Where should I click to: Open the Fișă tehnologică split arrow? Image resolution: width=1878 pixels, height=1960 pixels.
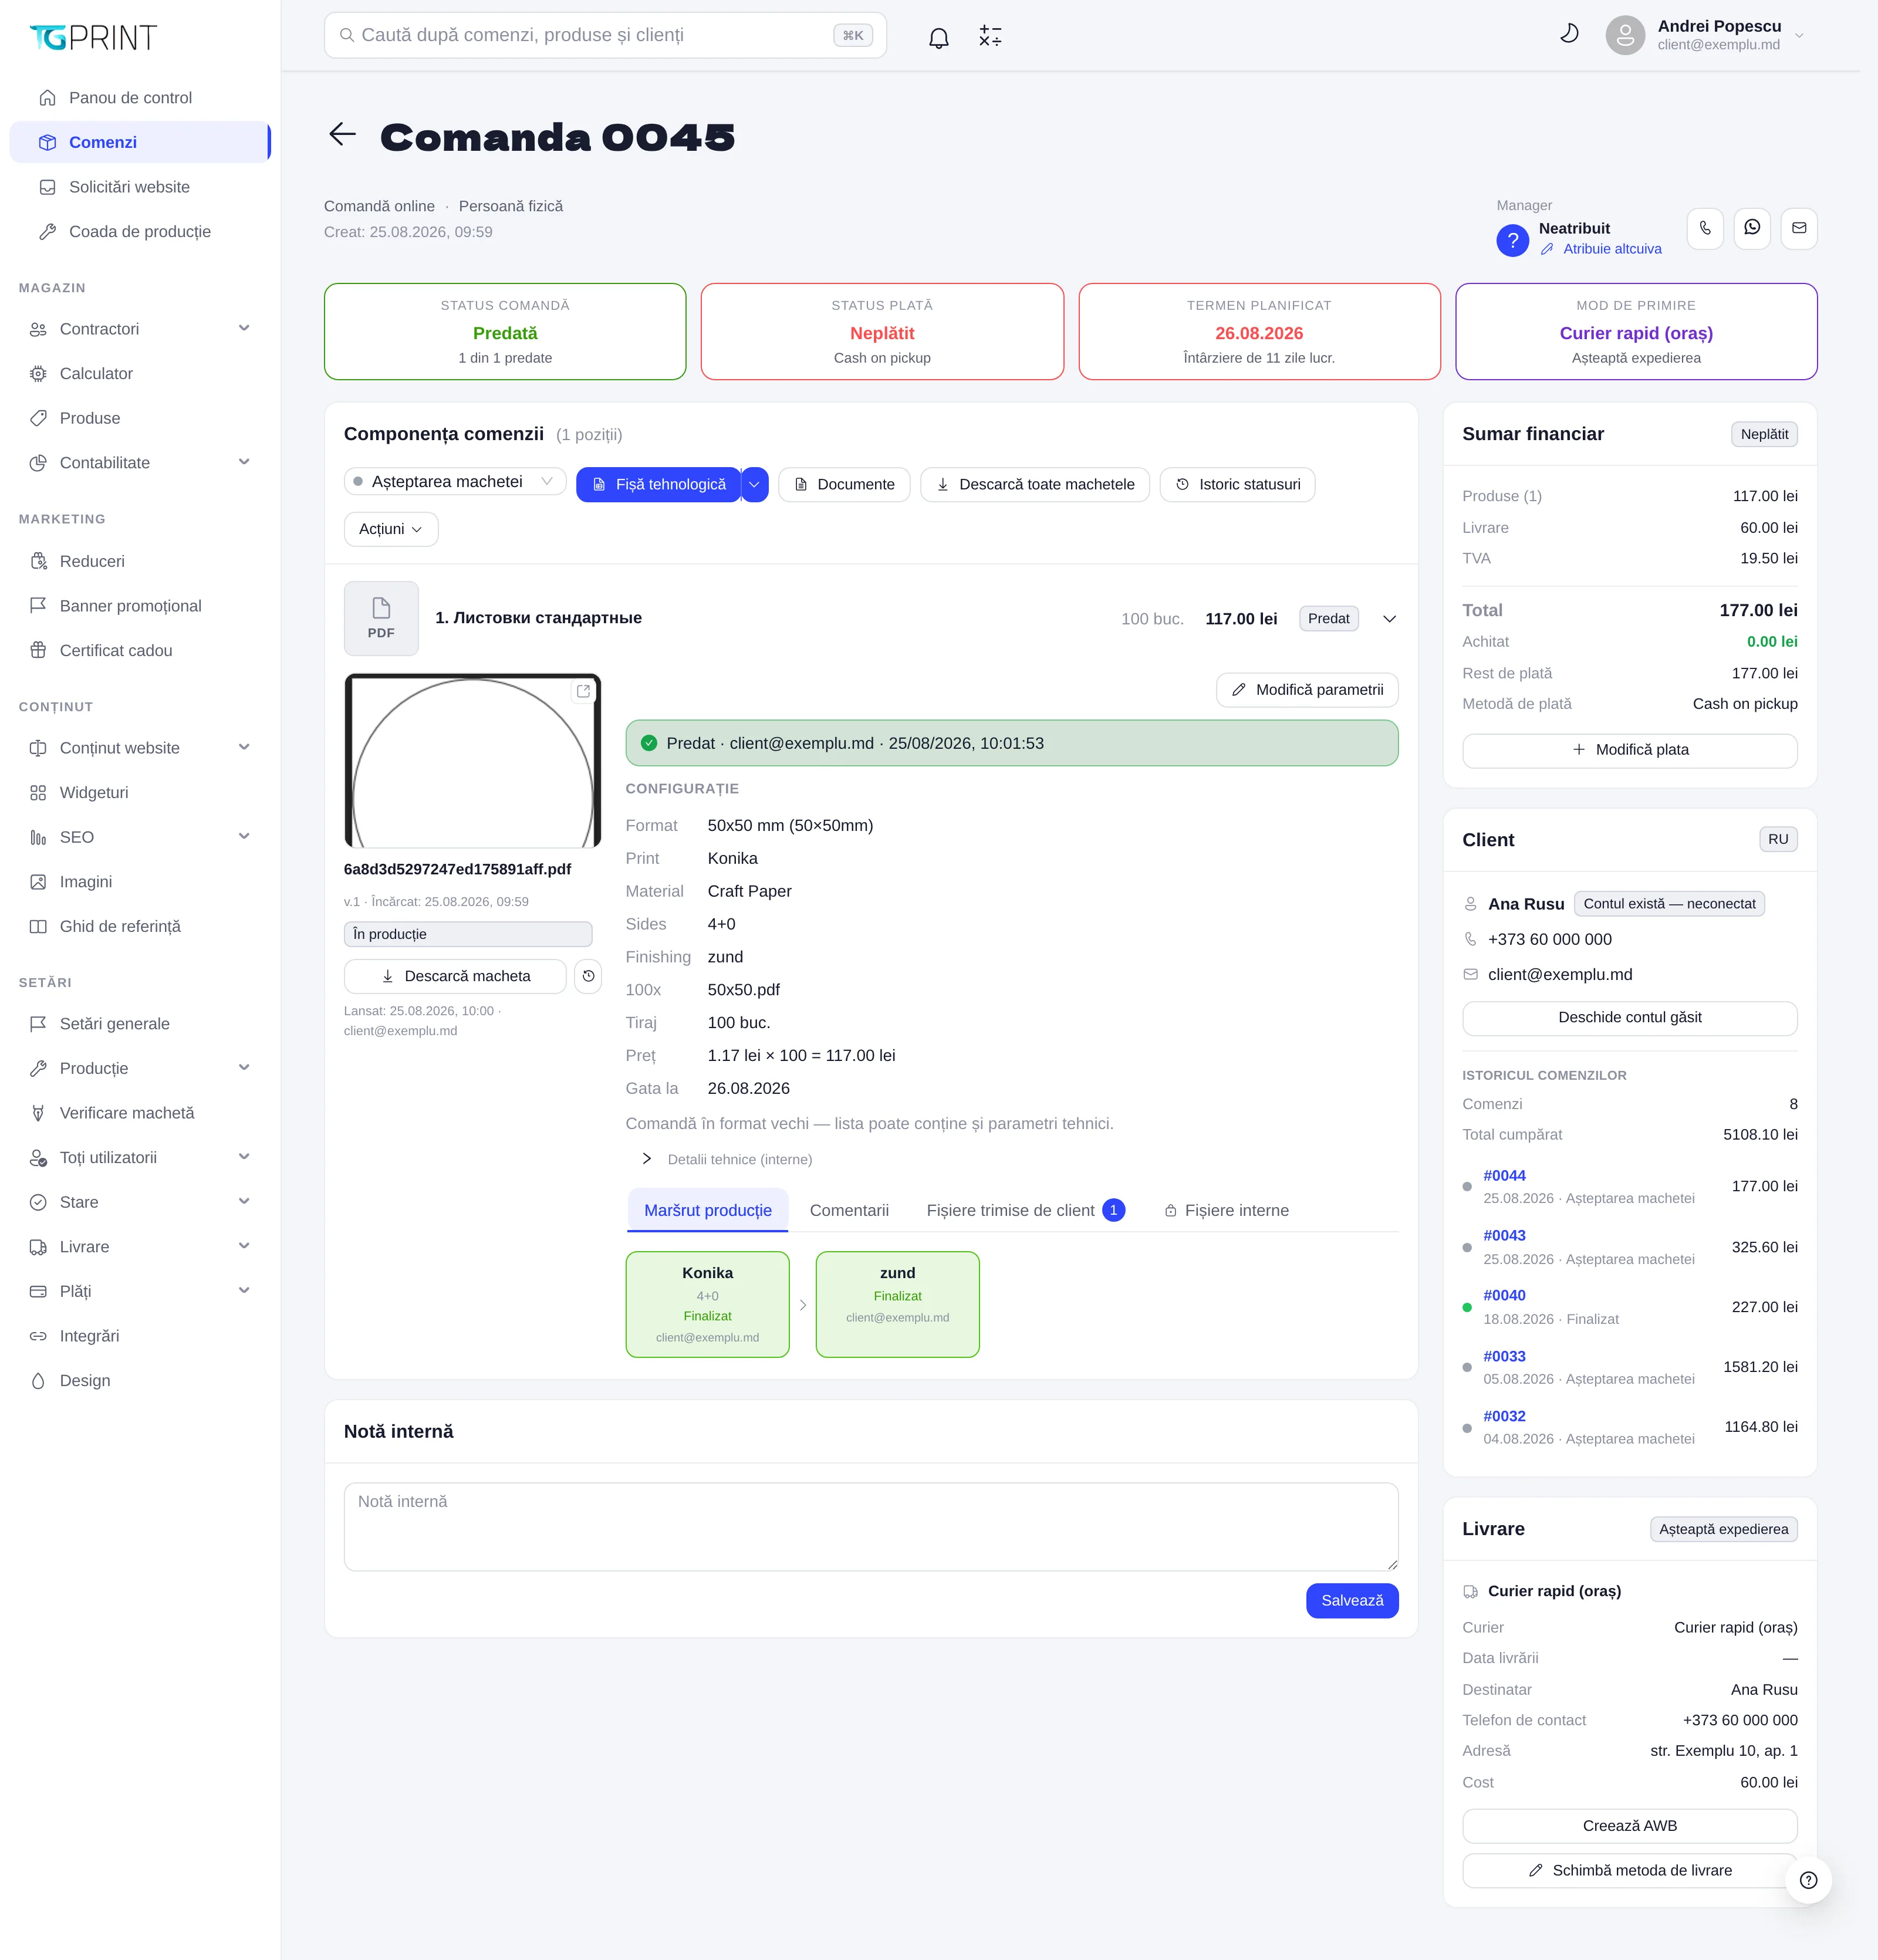pyautogui.click(x=755, y=485)
